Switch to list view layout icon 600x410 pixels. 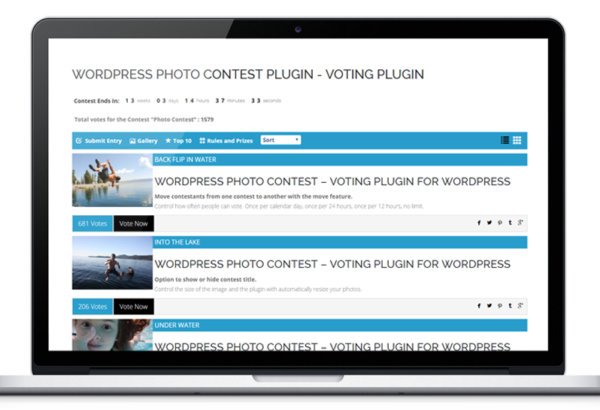(505, 140)
